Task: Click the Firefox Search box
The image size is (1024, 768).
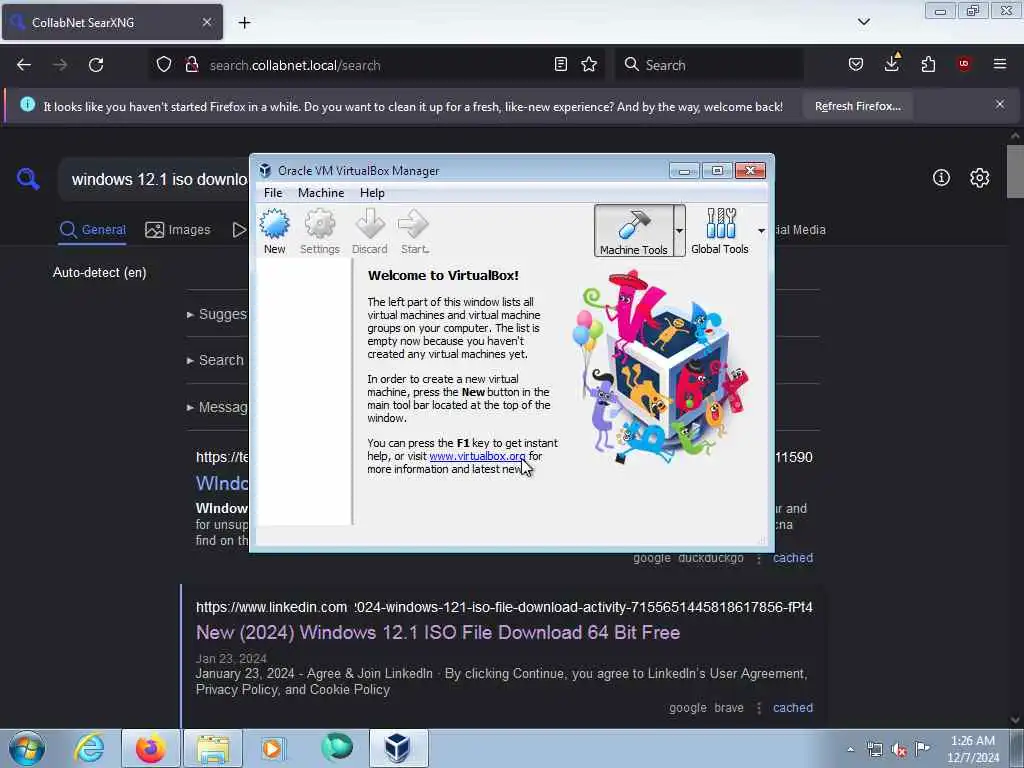Action: [x=709, y=65]
